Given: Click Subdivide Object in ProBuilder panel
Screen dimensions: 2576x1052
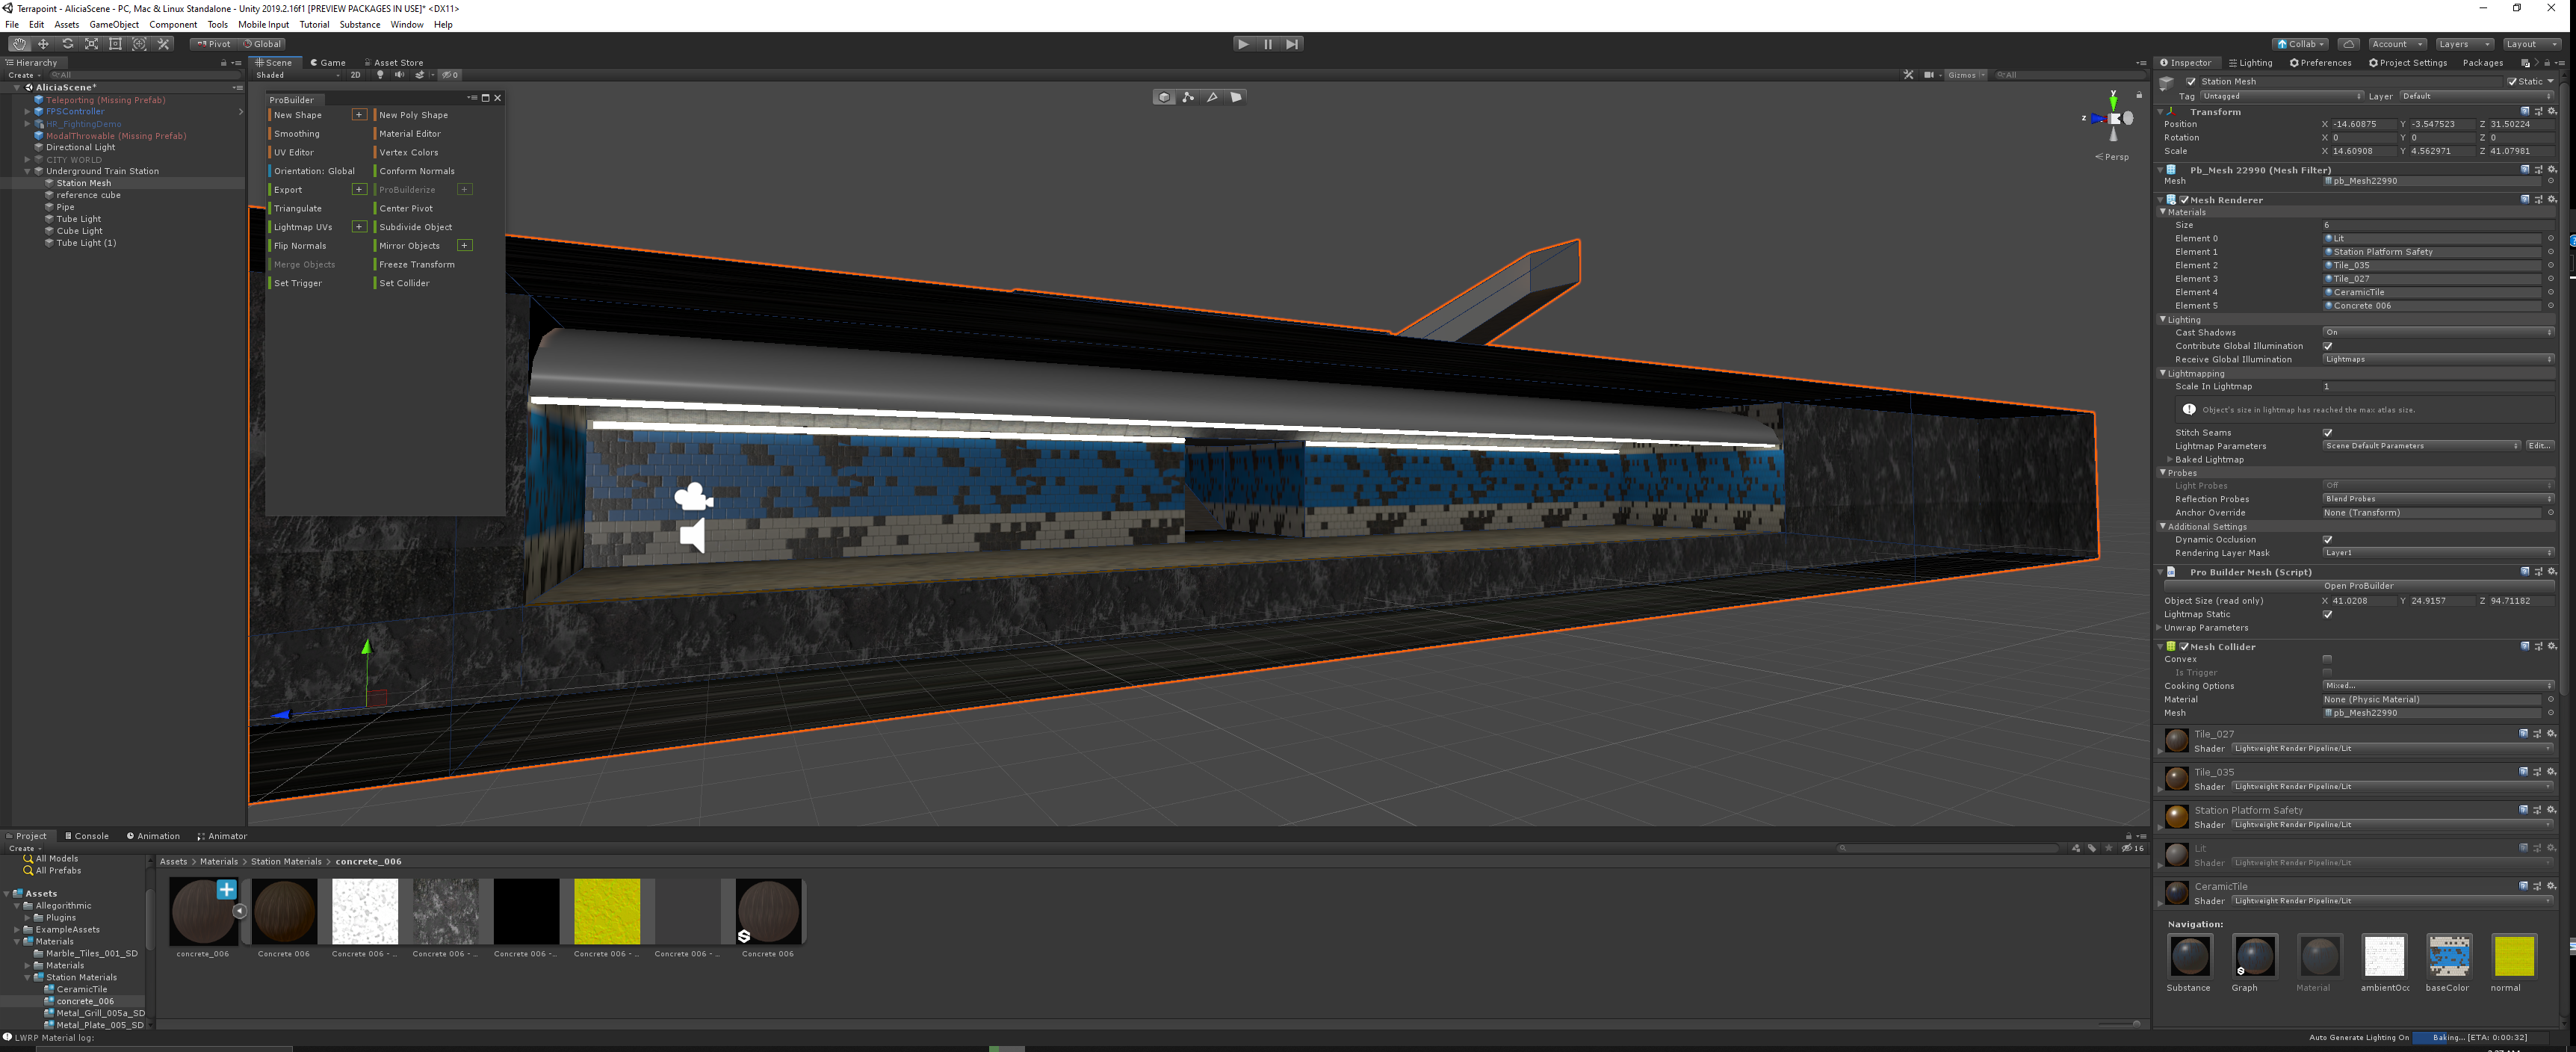Looking at the screenshot, I should (415, 227).
